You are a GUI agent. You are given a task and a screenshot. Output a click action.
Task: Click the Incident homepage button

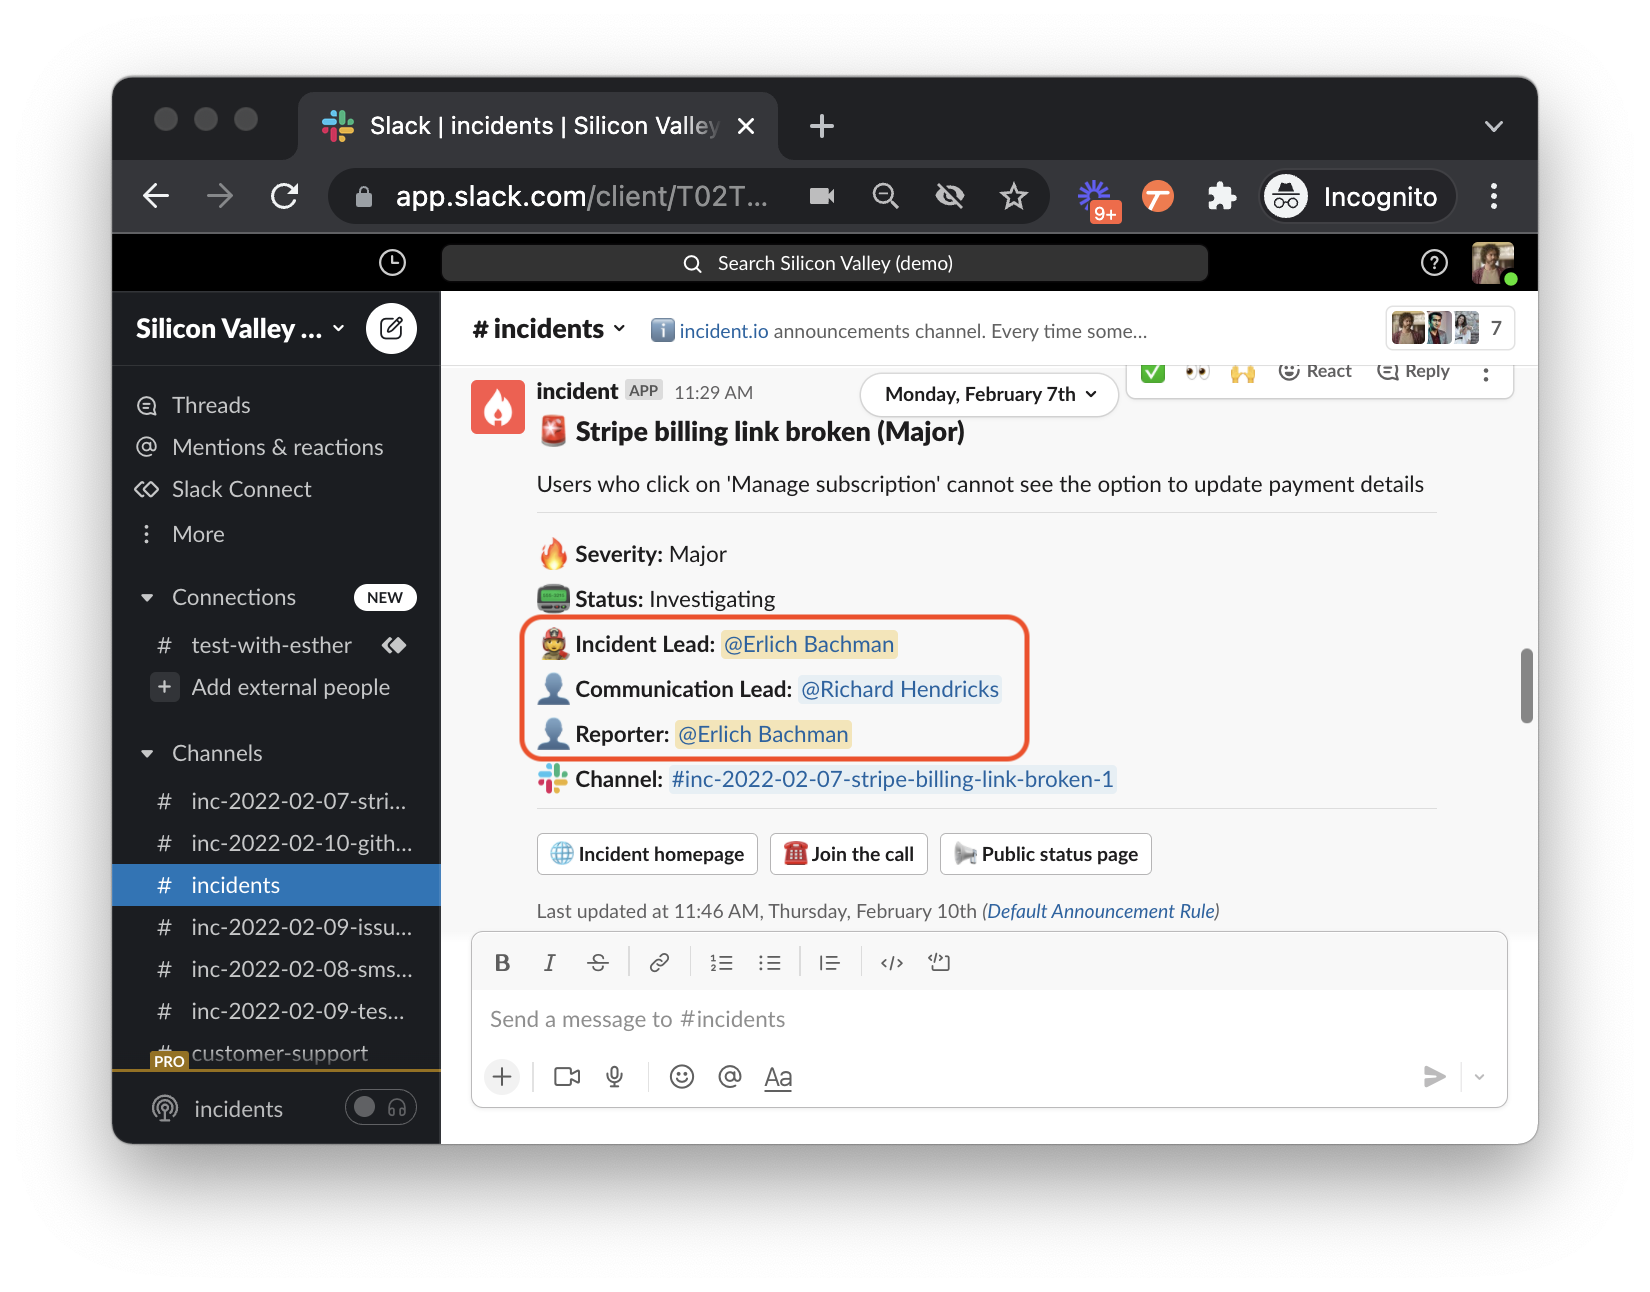click(x=647, y=854)
